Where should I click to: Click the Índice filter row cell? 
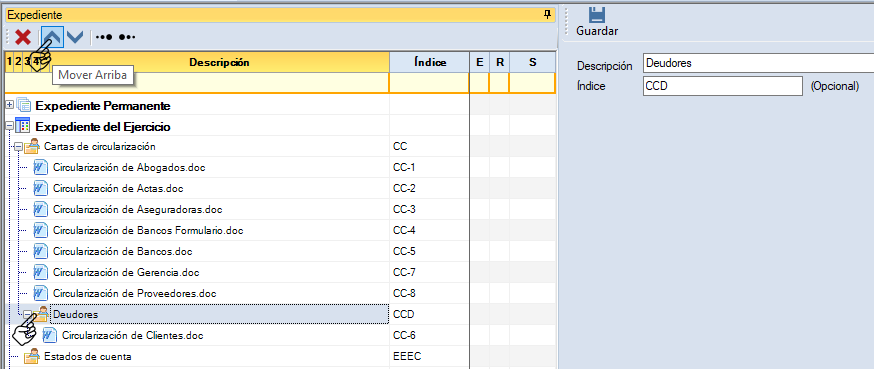tap(429, 83)
